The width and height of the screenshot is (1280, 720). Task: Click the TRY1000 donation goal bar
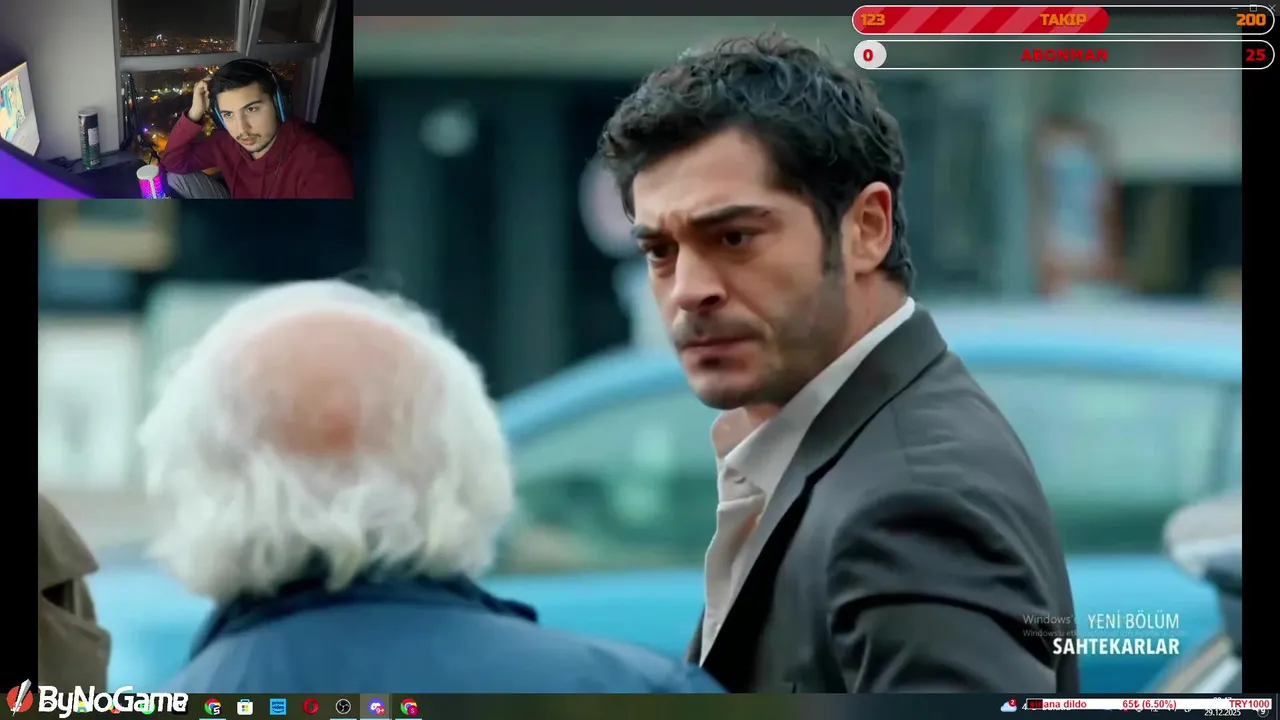pyautogui.click(x=1148, y=704)
